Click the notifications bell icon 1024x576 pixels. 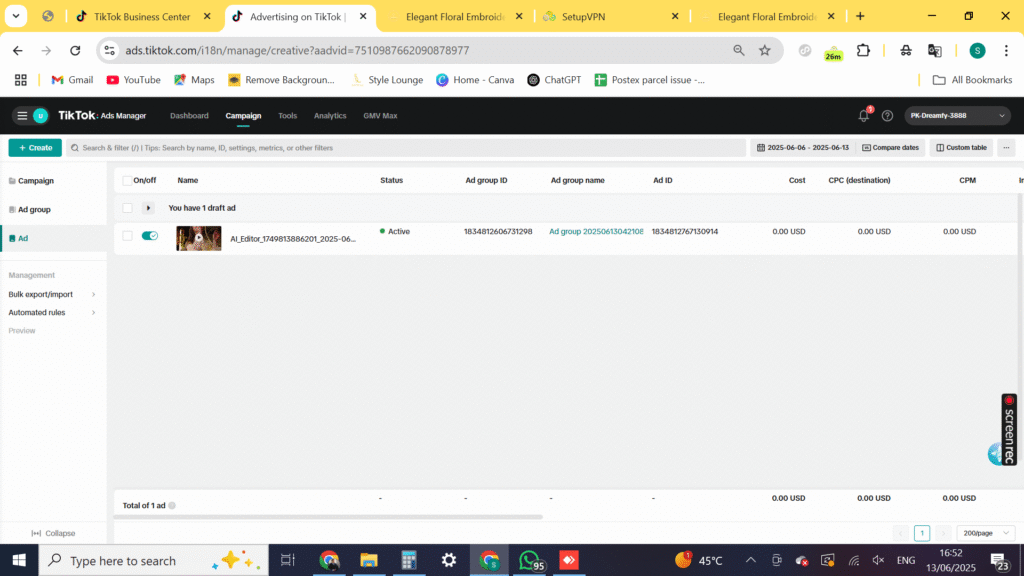pos(865,116)
